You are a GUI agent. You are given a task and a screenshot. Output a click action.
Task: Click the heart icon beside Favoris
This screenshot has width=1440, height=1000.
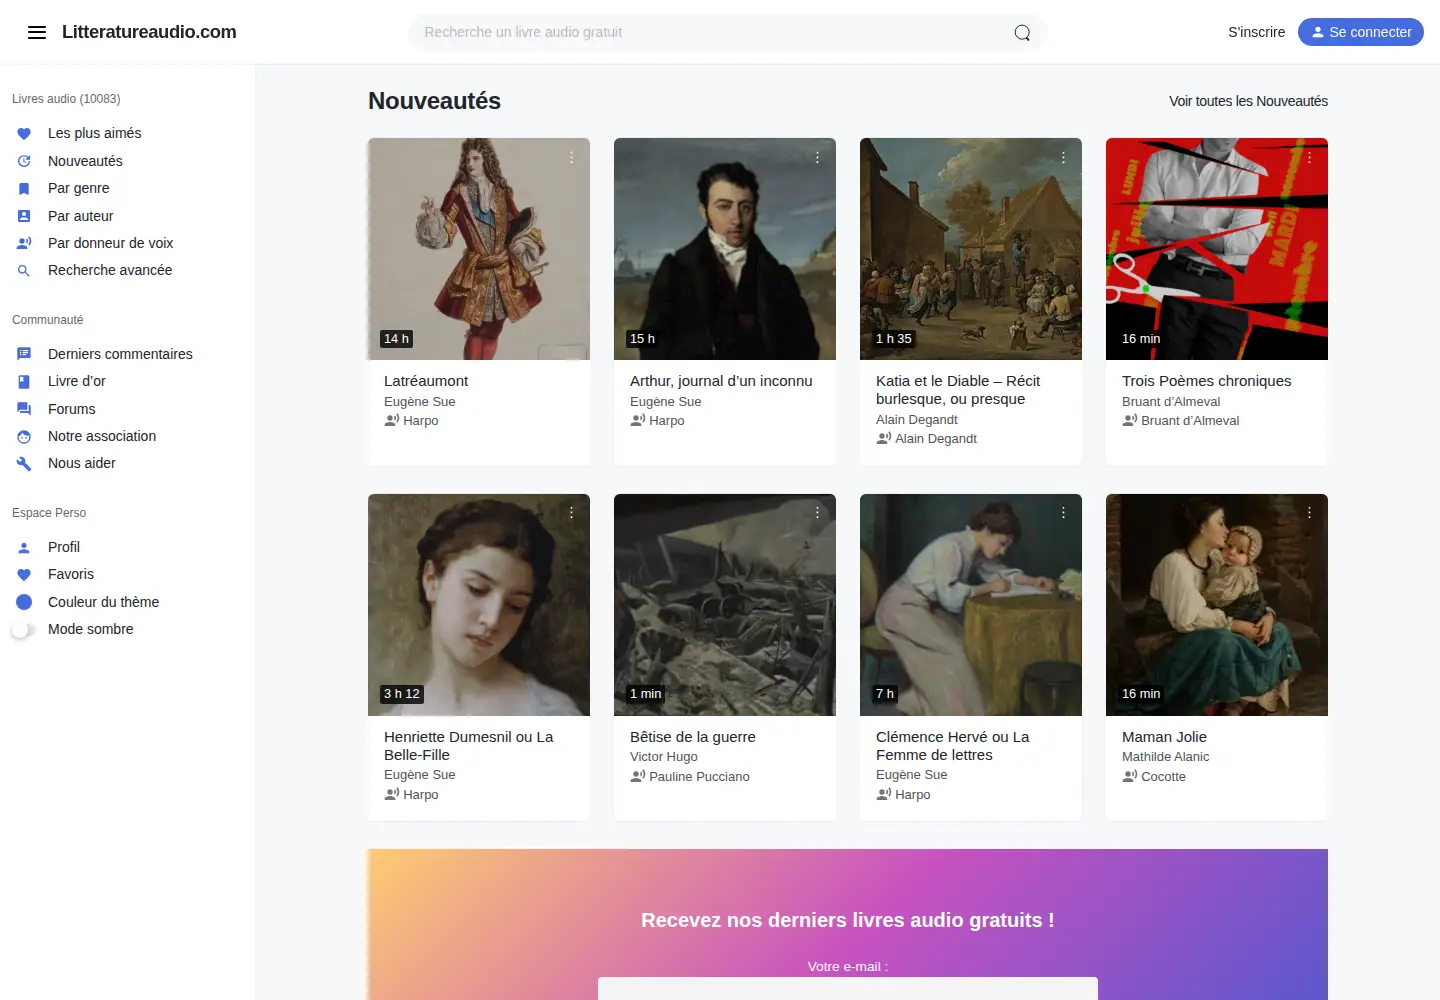(24, 574)
